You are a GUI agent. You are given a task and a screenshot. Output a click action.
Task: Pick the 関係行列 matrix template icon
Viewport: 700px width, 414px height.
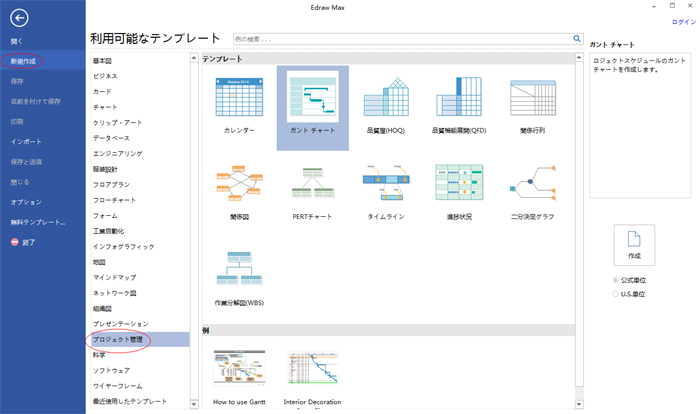coord(533,98)
